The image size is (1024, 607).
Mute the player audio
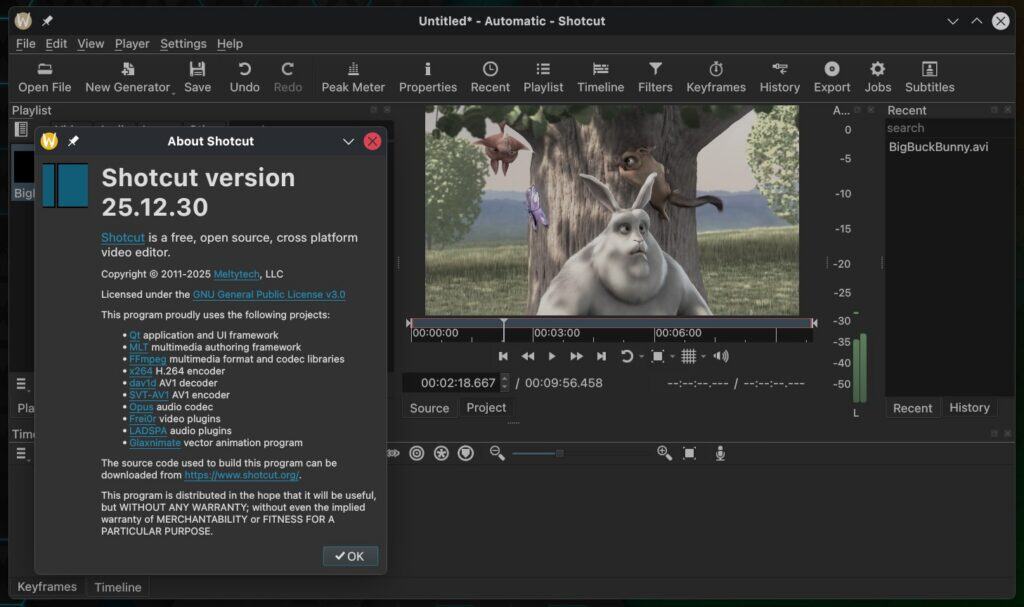point(721,356)
